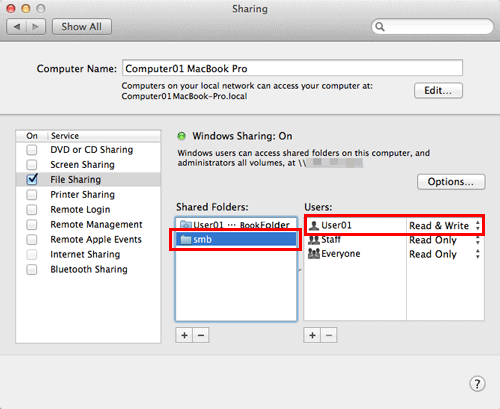Screen dimensions: 500x409
Task: Enable Printer Sharing checkbox
Action: tap(32, 195)
